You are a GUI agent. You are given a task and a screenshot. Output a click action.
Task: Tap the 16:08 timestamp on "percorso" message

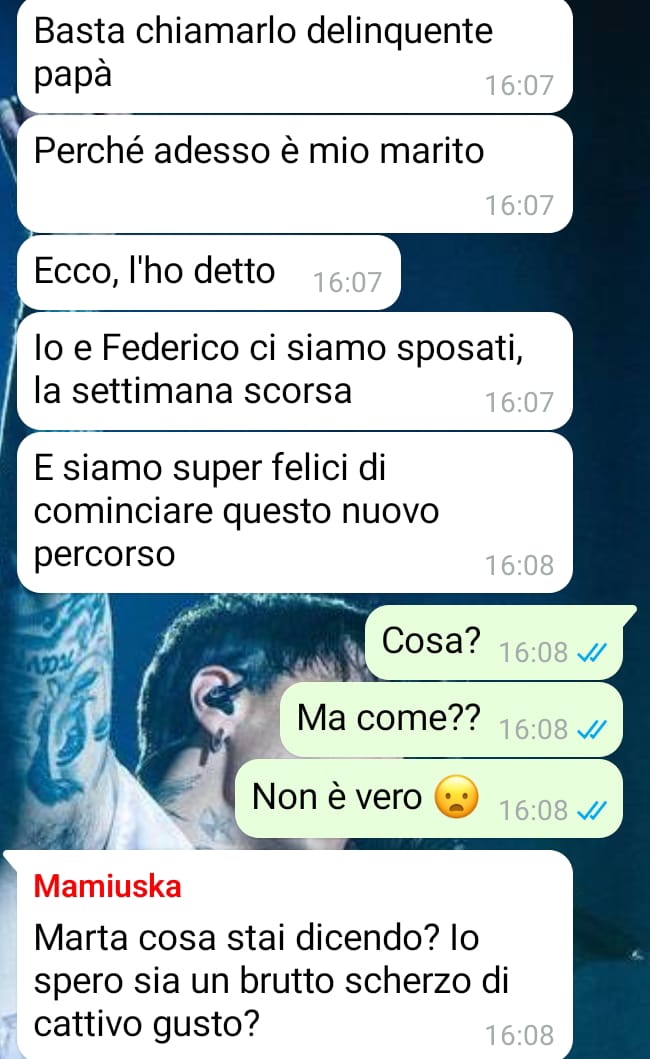[519, 565]
